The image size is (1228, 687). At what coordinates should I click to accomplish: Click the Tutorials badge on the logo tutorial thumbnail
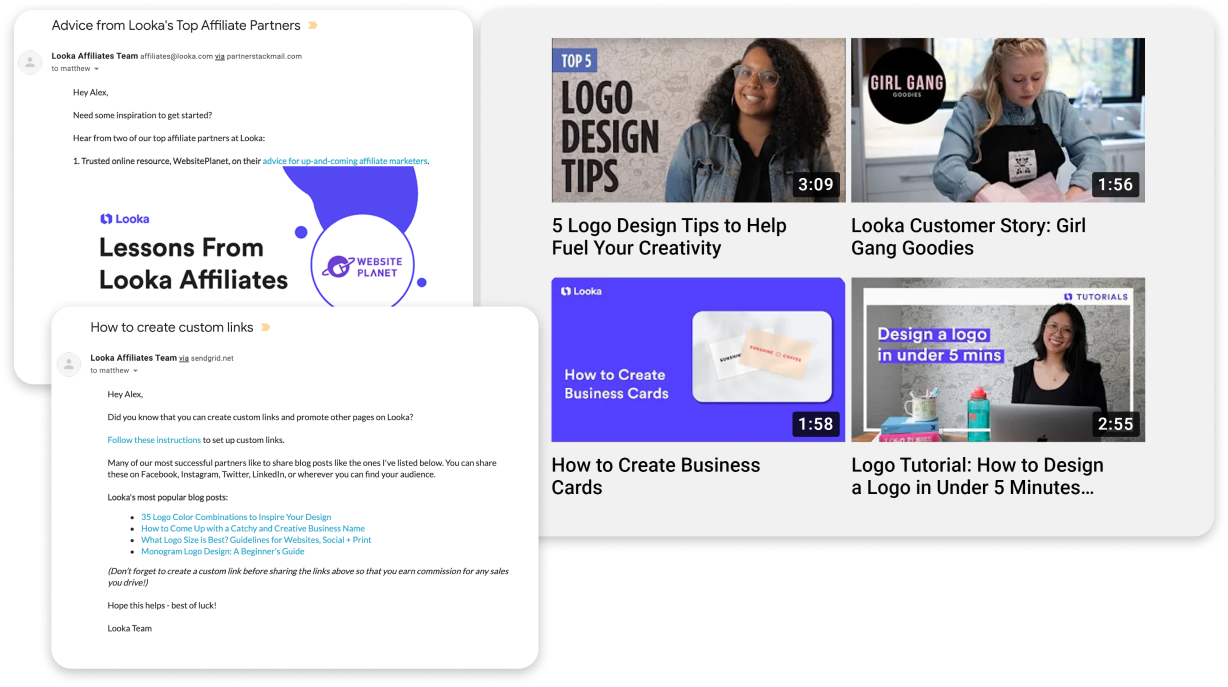(1096, 297)
